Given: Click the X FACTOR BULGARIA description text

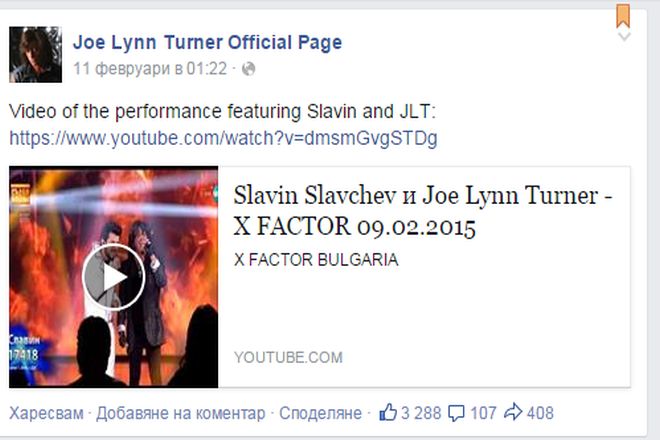Looking at the screenshot, I should tap(316, 260).
